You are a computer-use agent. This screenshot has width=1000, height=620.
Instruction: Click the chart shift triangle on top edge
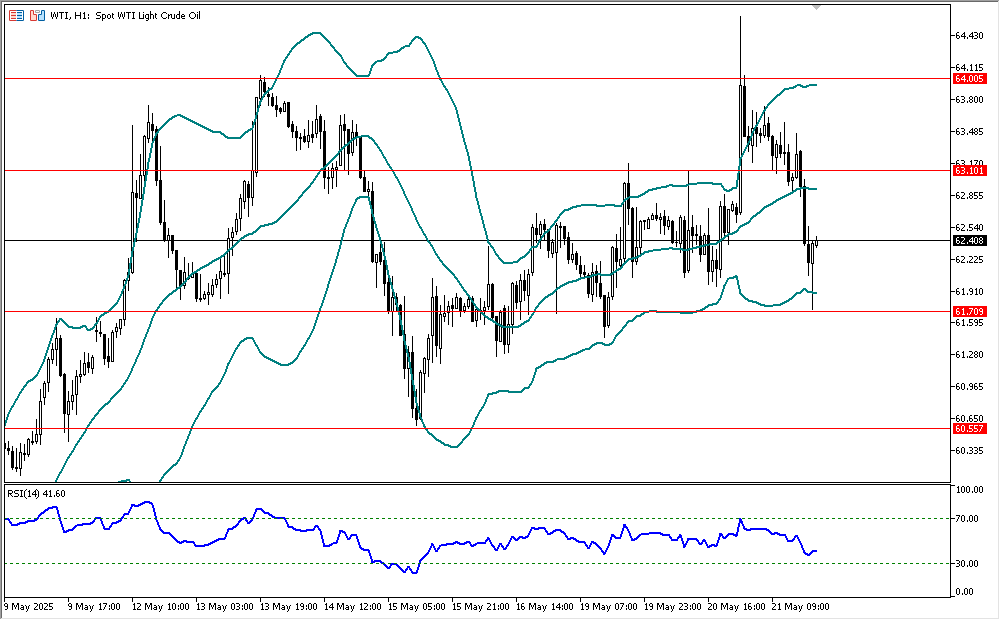816,7
